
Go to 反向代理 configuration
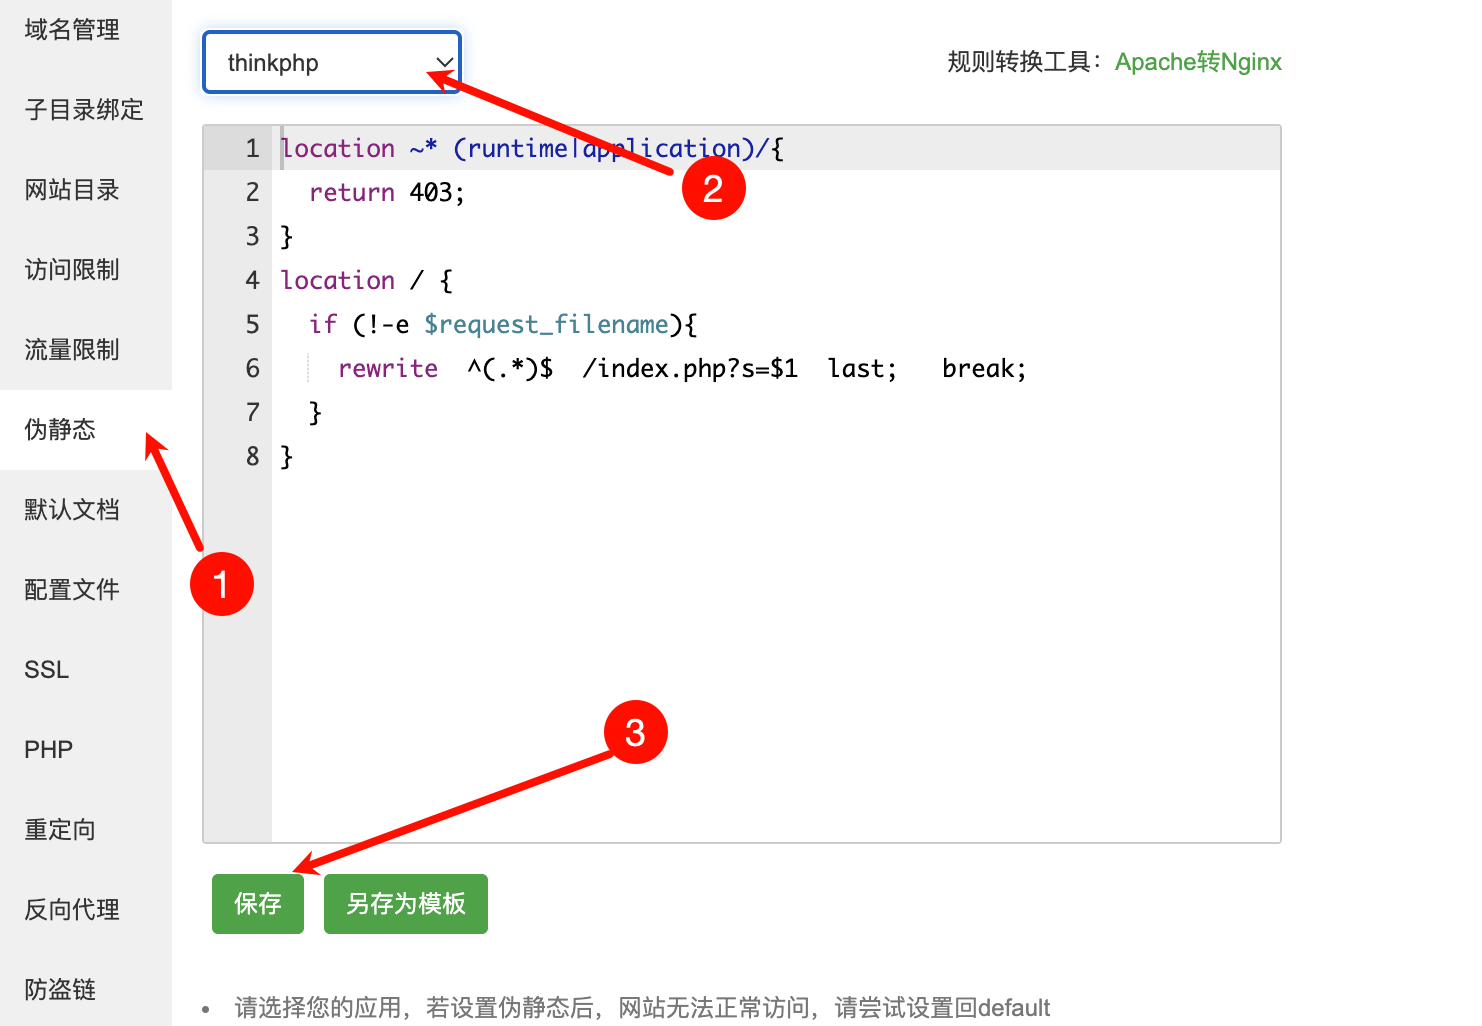coord(71,910)
